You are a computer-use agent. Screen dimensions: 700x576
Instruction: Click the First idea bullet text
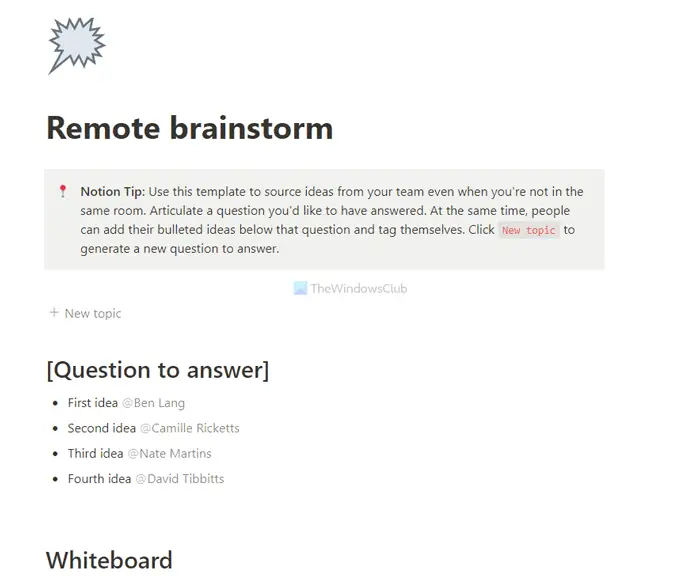pos(93,403)
